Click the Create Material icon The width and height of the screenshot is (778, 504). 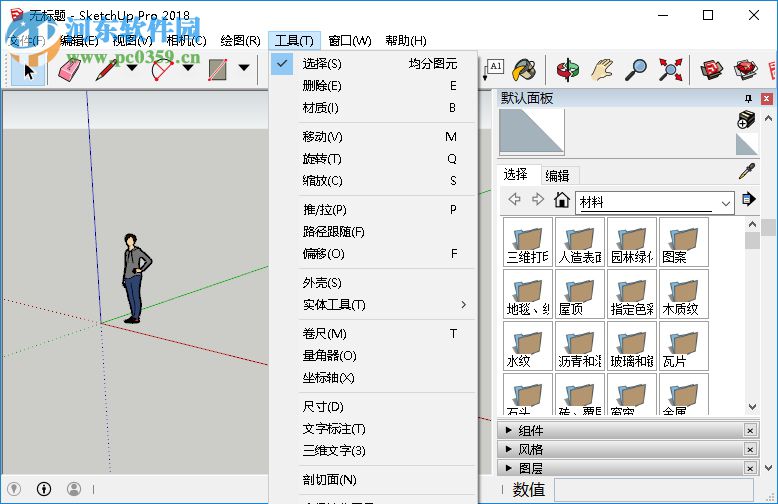pyautogui.click(x=746, y=120)
